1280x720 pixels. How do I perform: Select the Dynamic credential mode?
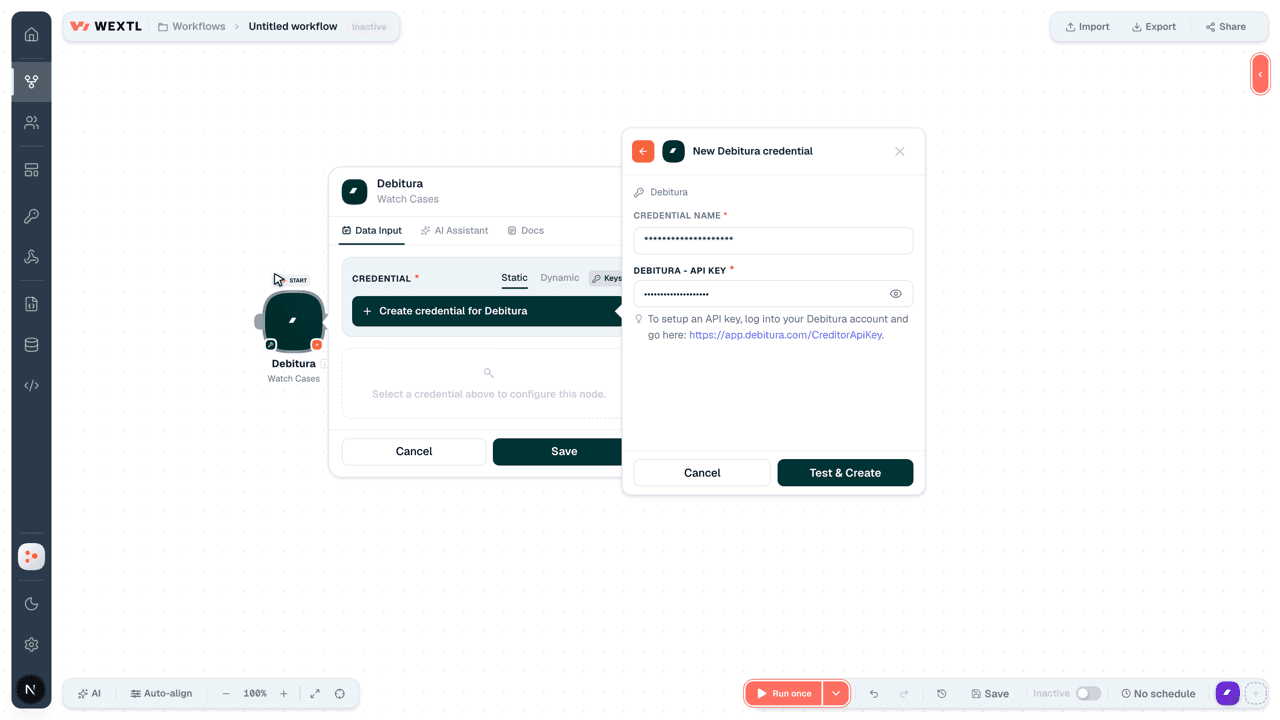559,278
